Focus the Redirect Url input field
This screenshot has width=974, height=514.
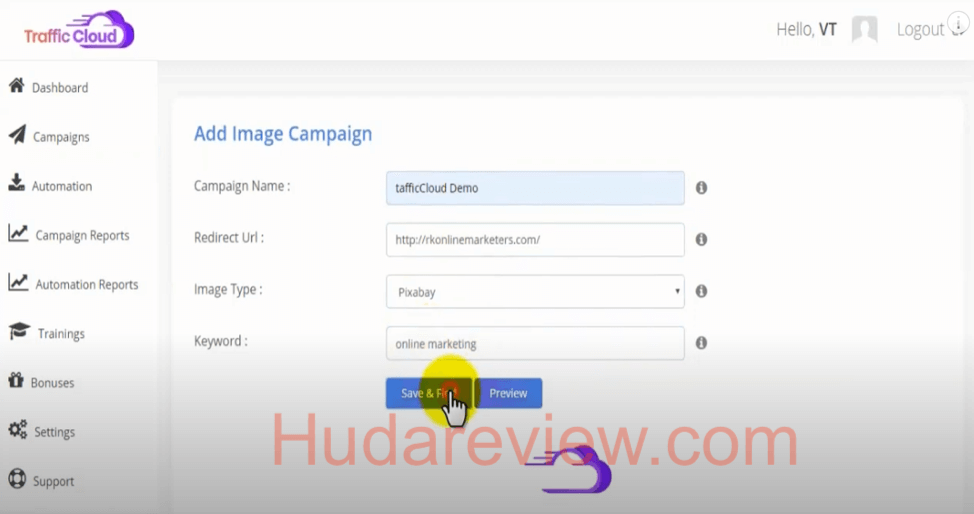(x=535, y=240)
